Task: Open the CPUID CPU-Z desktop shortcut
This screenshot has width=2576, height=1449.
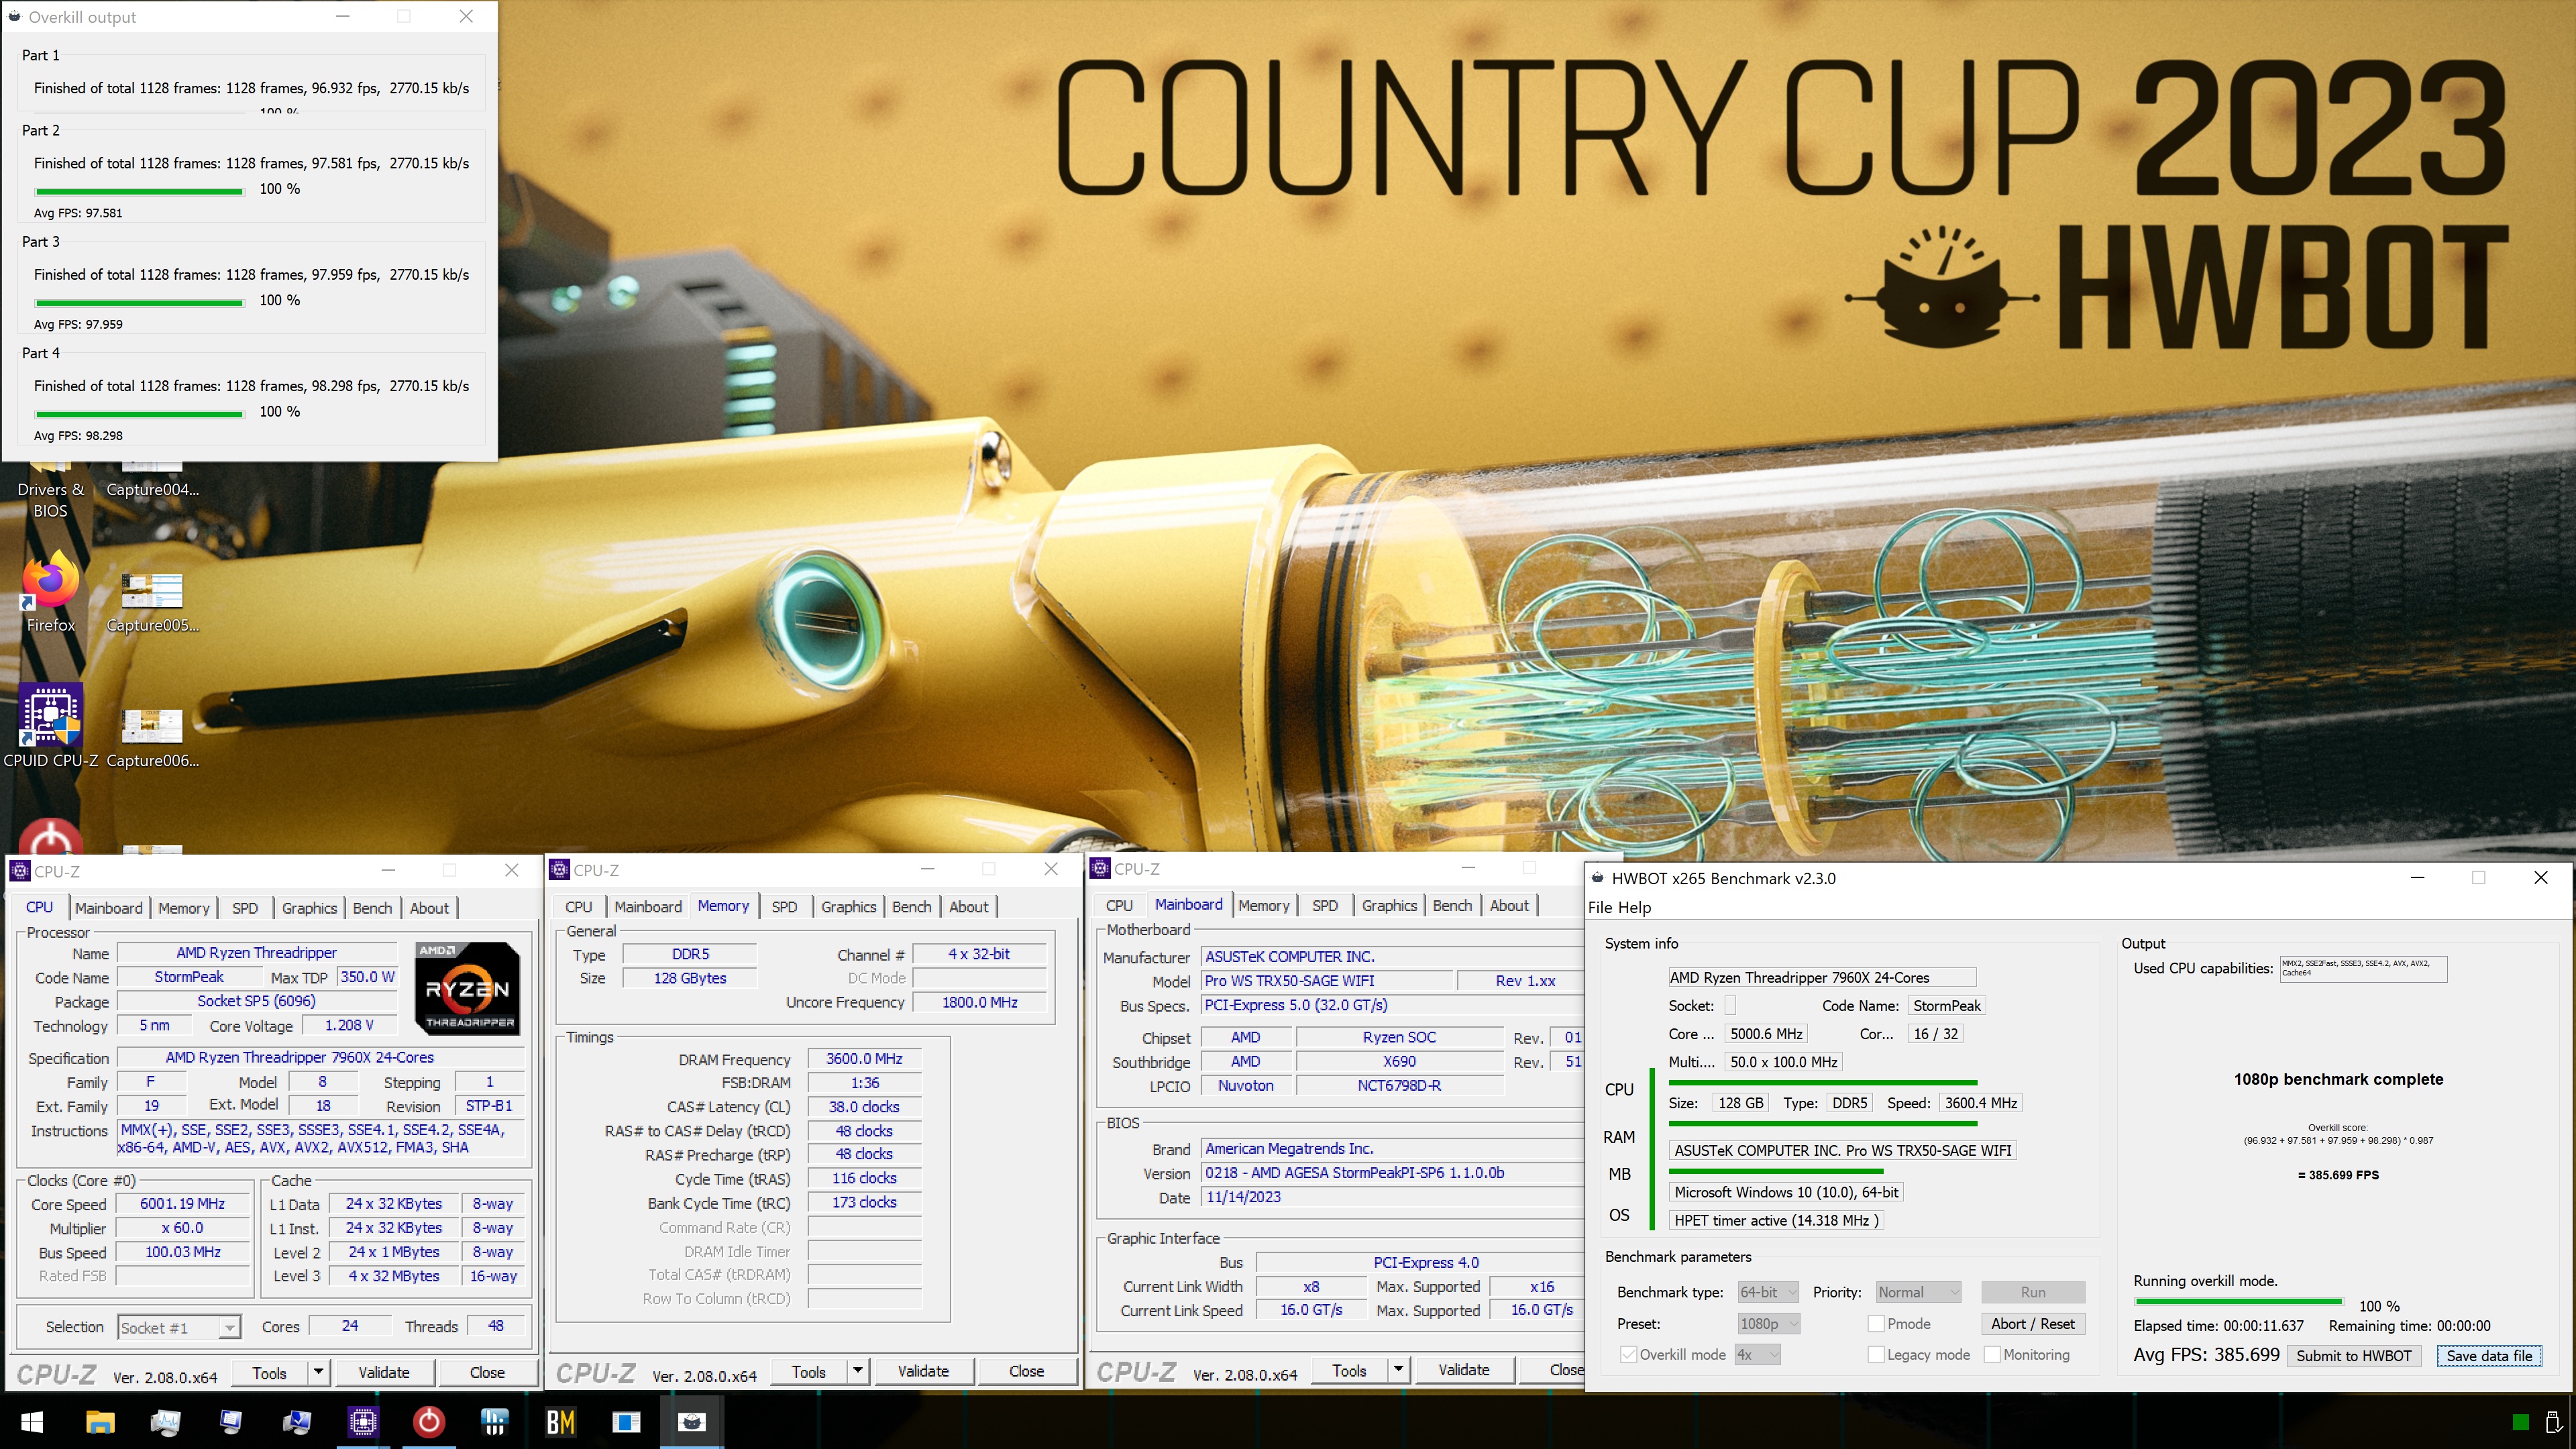Action: (50, 726)
